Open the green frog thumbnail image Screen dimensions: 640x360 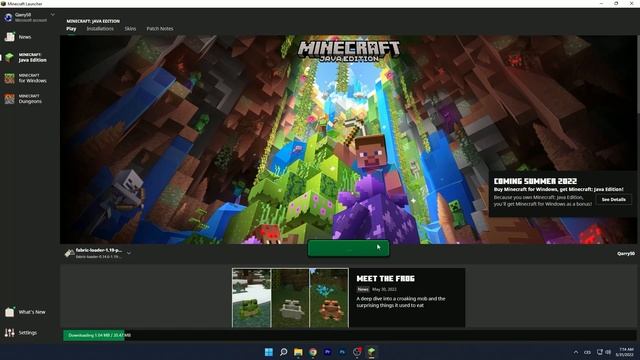click(251, 298)
